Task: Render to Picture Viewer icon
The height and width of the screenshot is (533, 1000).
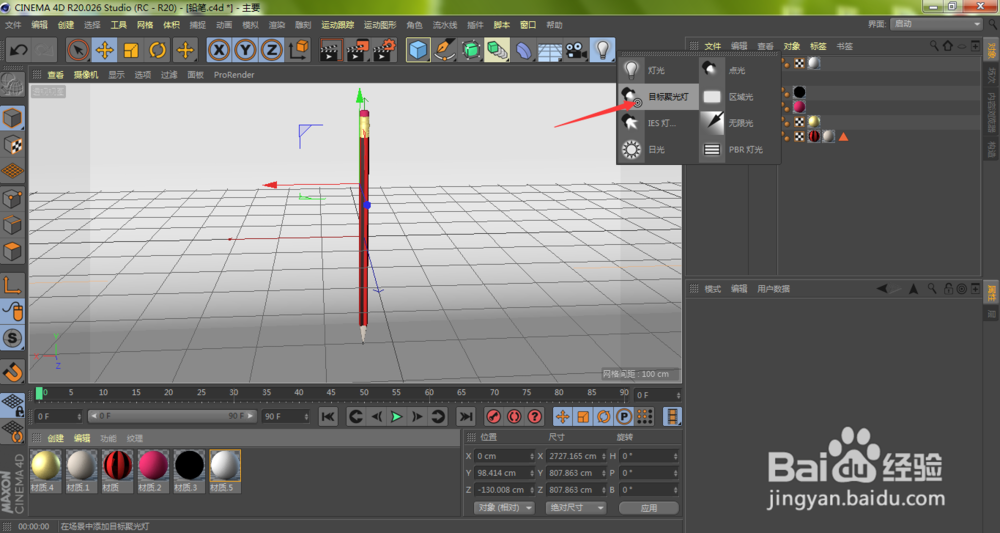Action: pyautogui.click(x=357, y=50)
